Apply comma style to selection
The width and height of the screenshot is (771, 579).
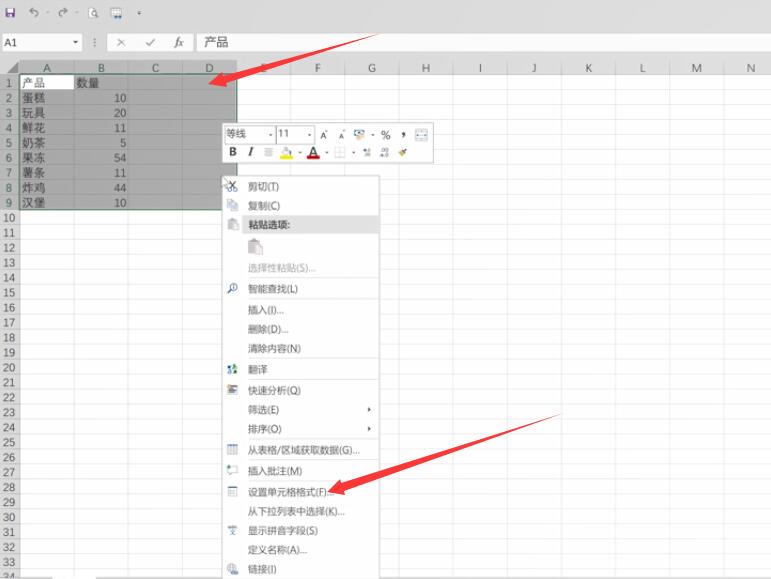tap(404, 135)
